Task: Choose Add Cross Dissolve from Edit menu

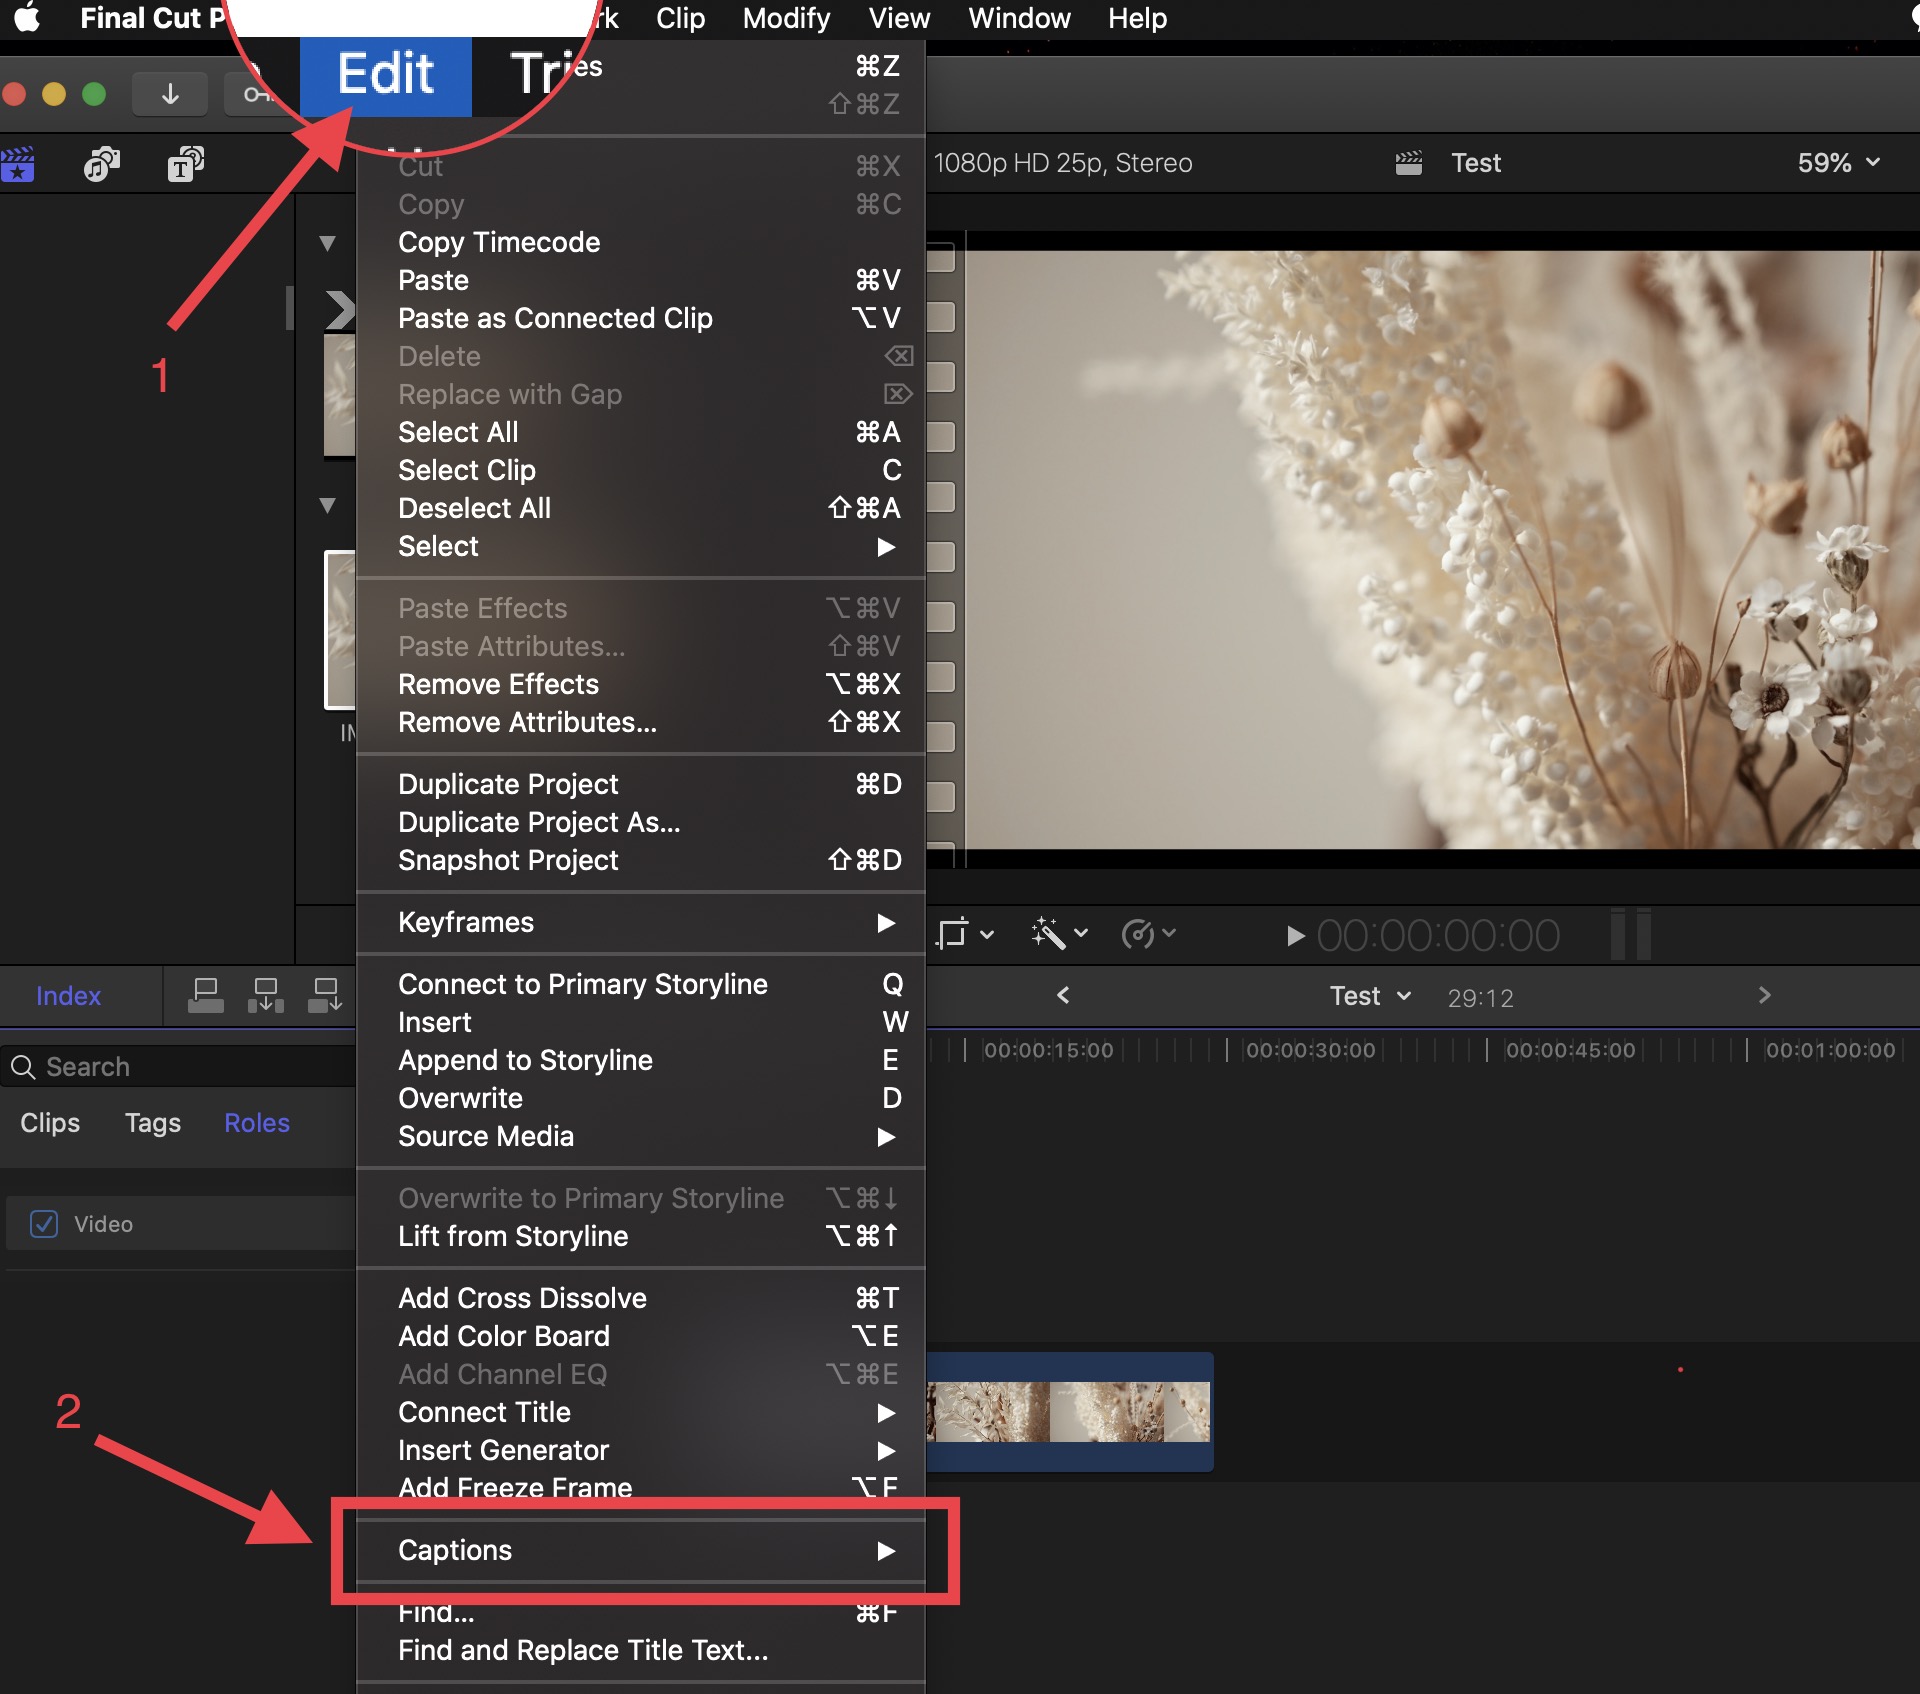Action: point(522,1298)
